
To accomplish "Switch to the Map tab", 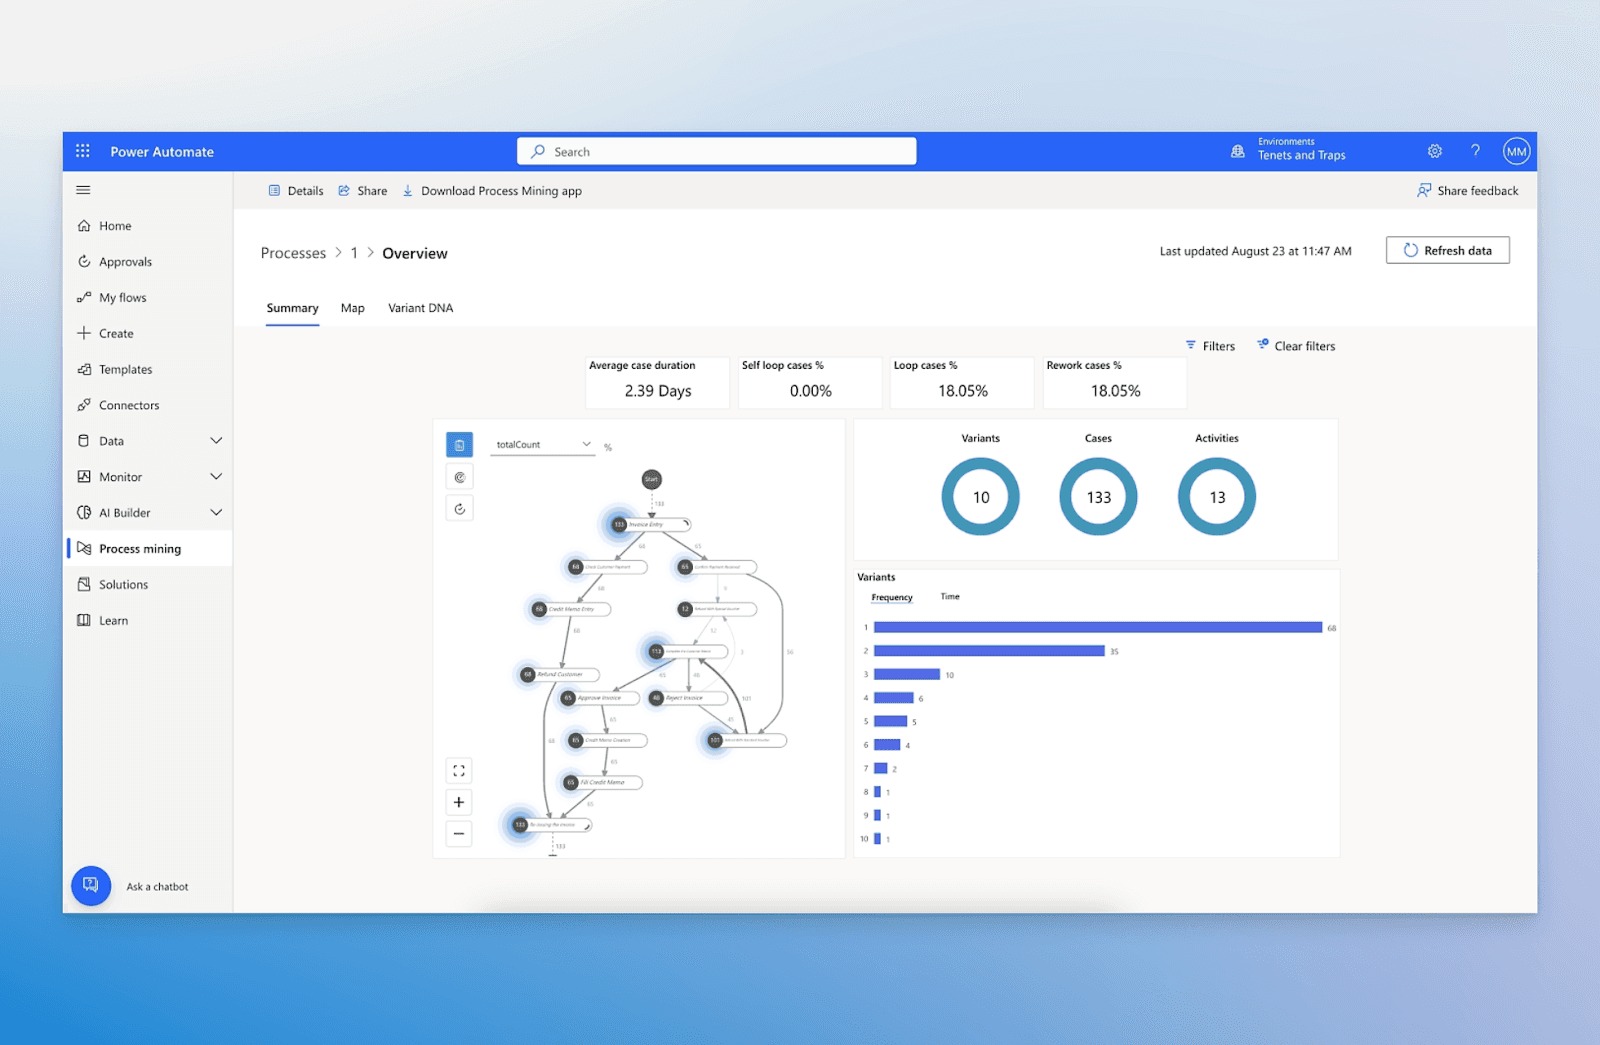I will click(352, 308).
